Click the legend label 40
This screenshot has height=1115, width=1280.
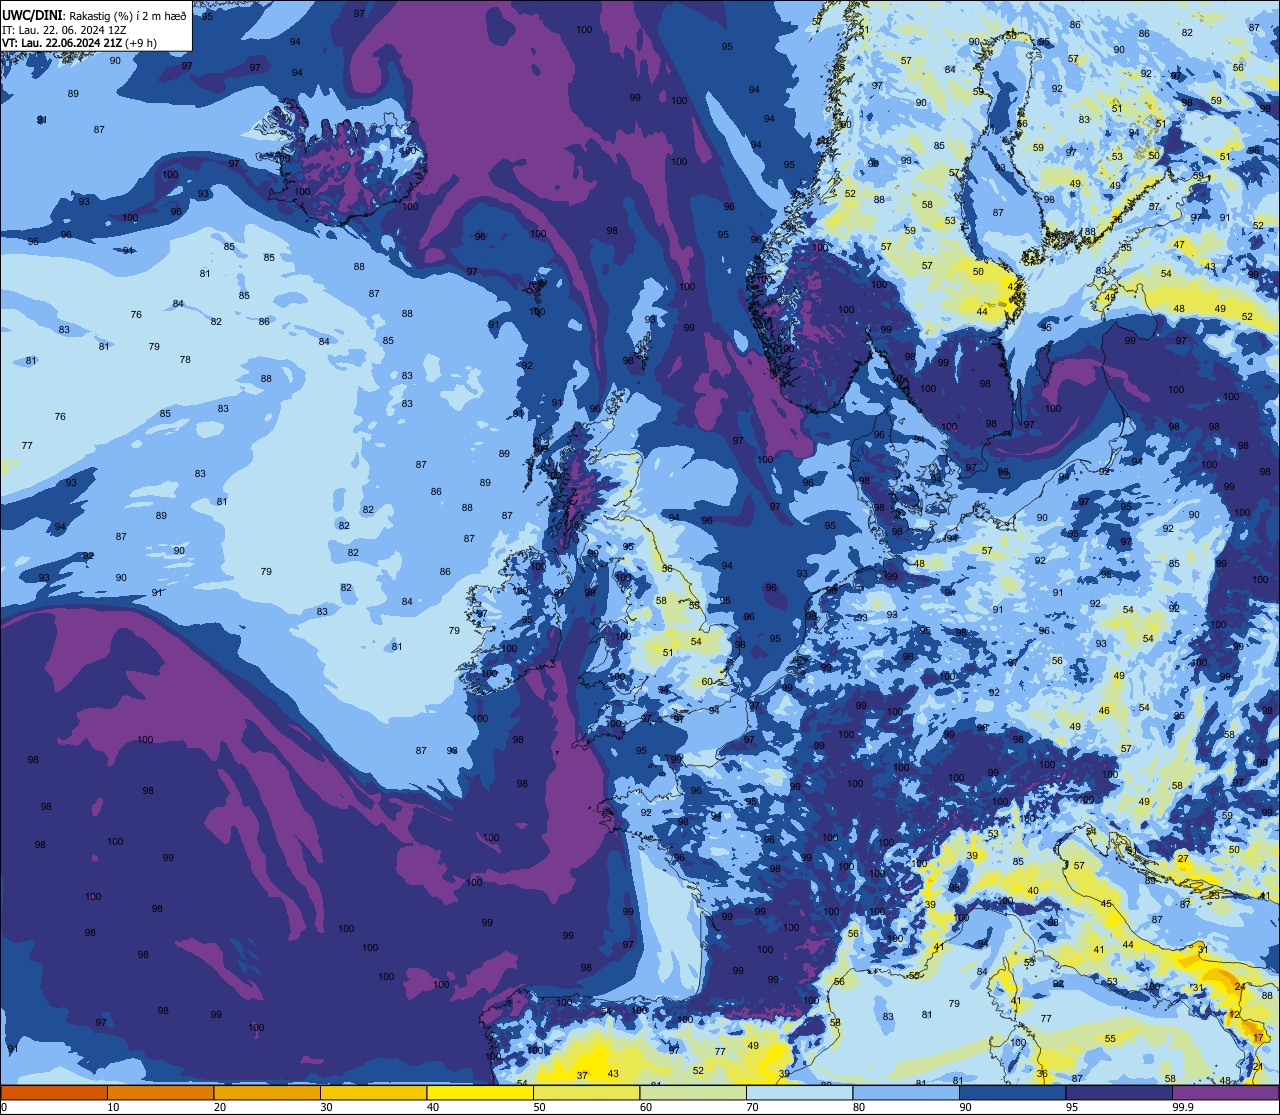433,1107
